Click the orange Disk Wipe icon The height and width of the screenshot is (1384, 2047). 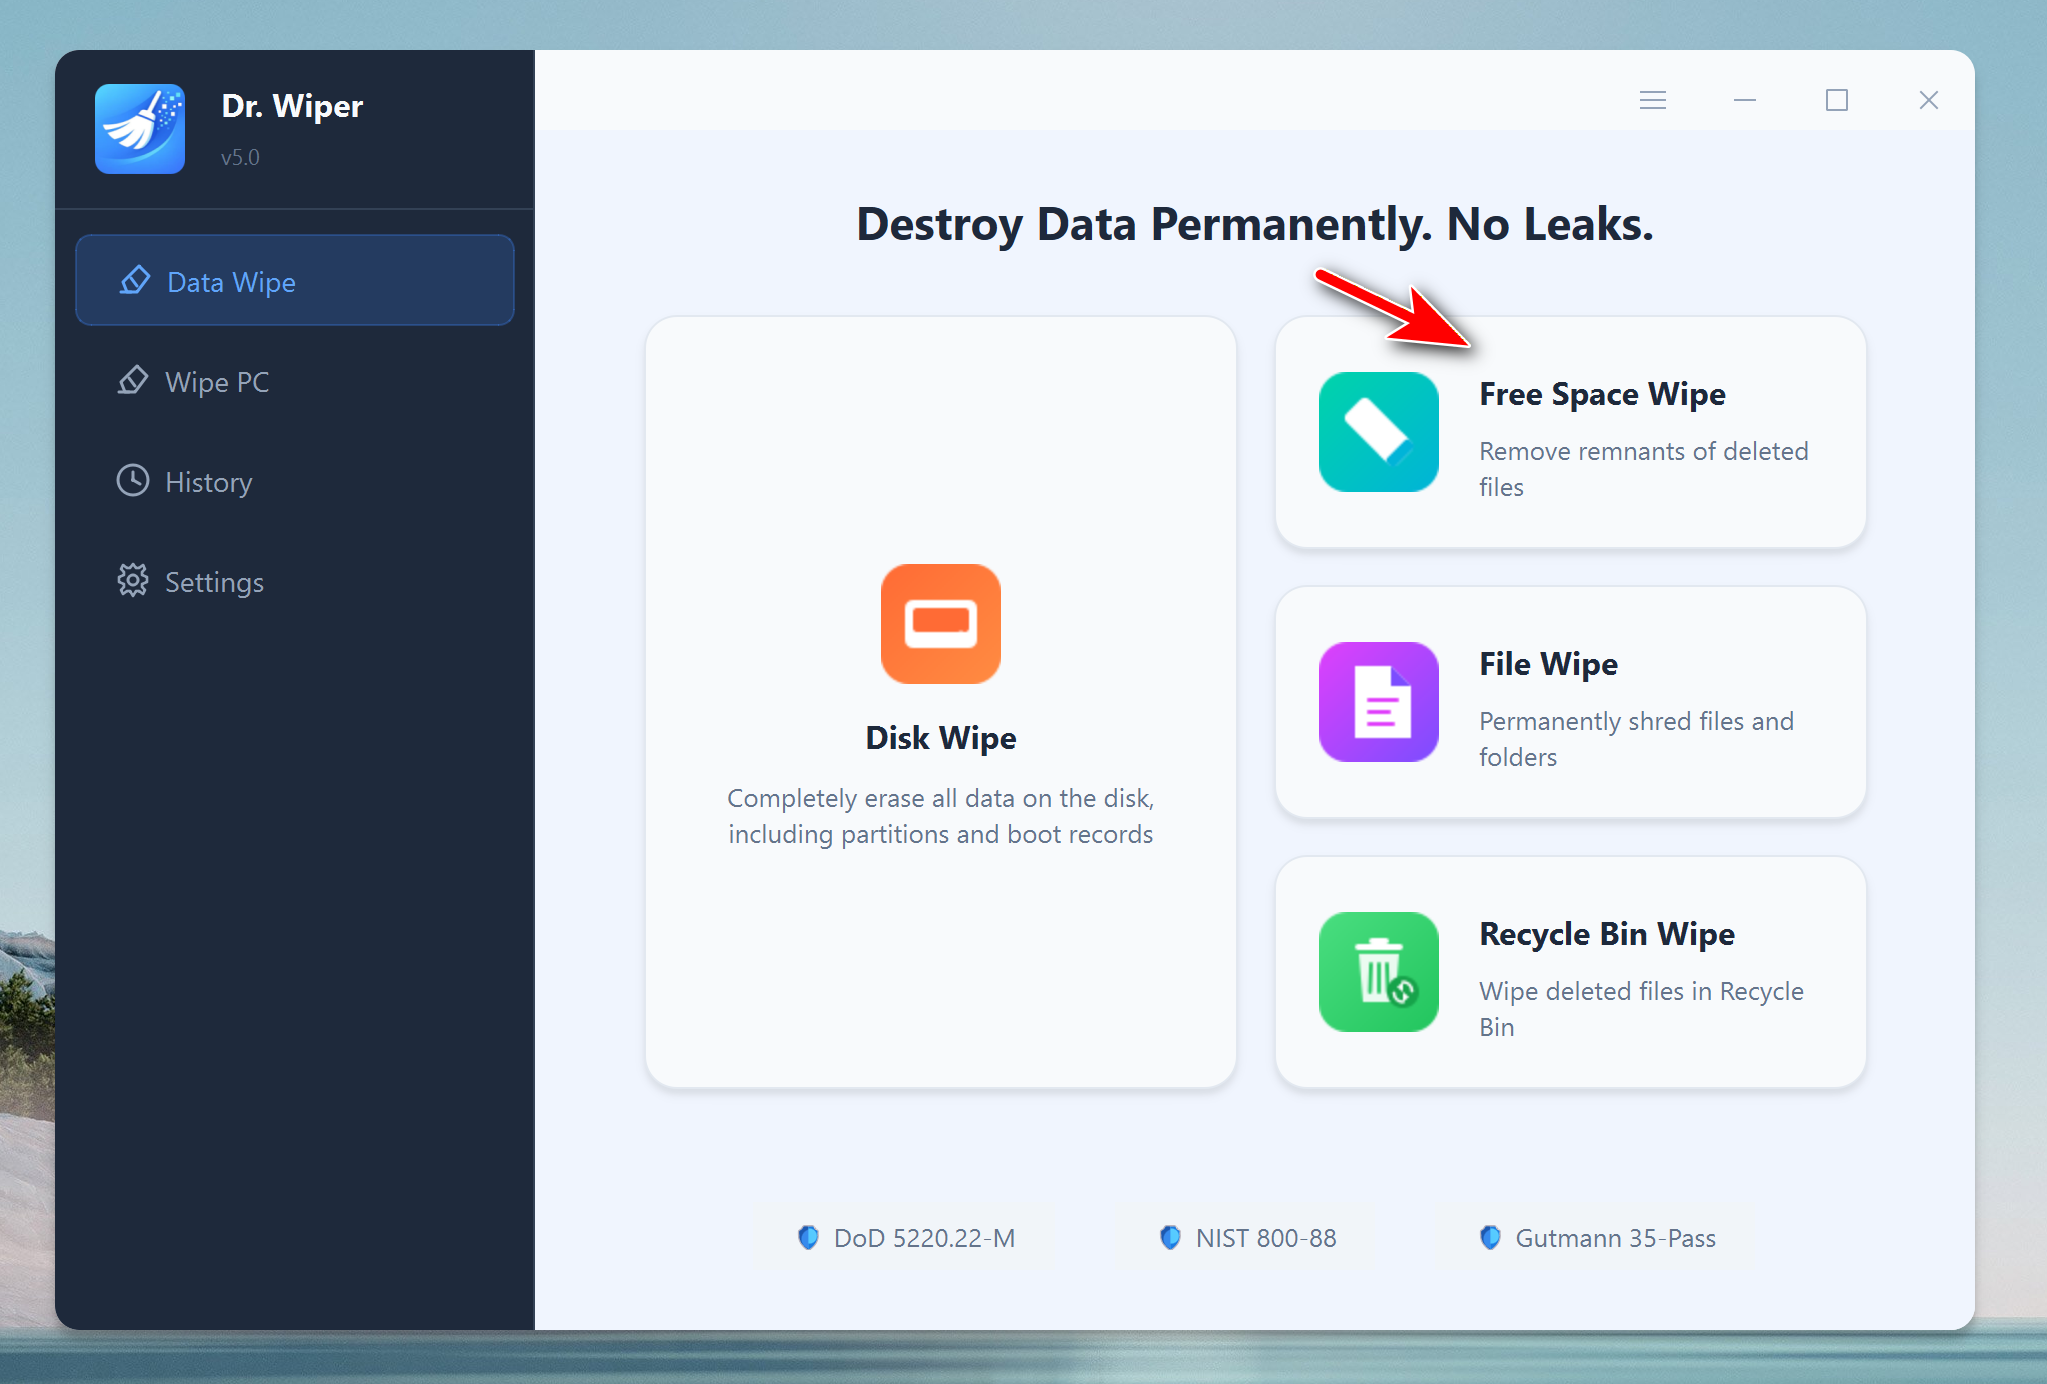point(941,624)
